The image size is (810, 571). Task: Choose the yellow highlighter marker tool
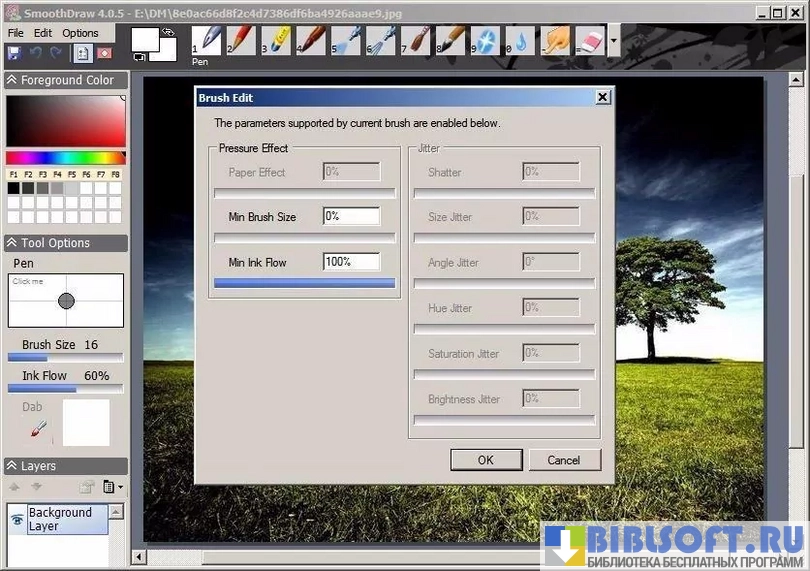pos(276,40)
